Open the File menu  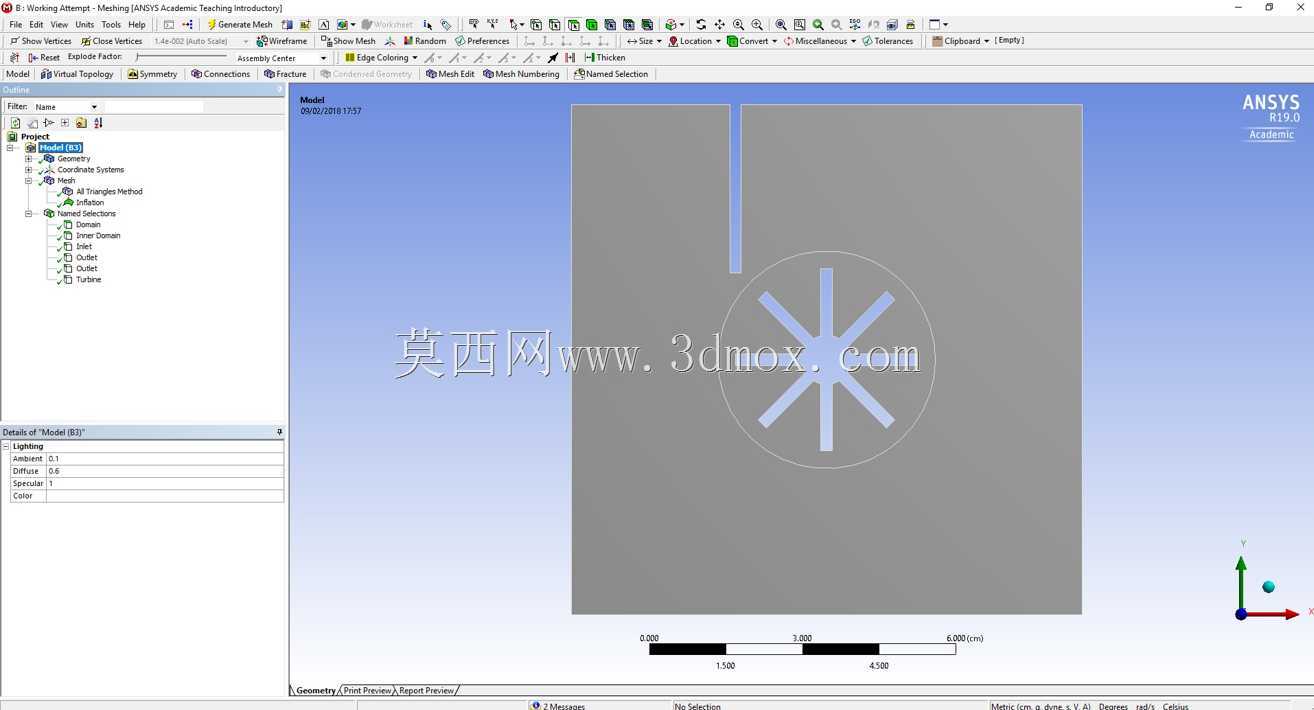click(x=16, y=24)
